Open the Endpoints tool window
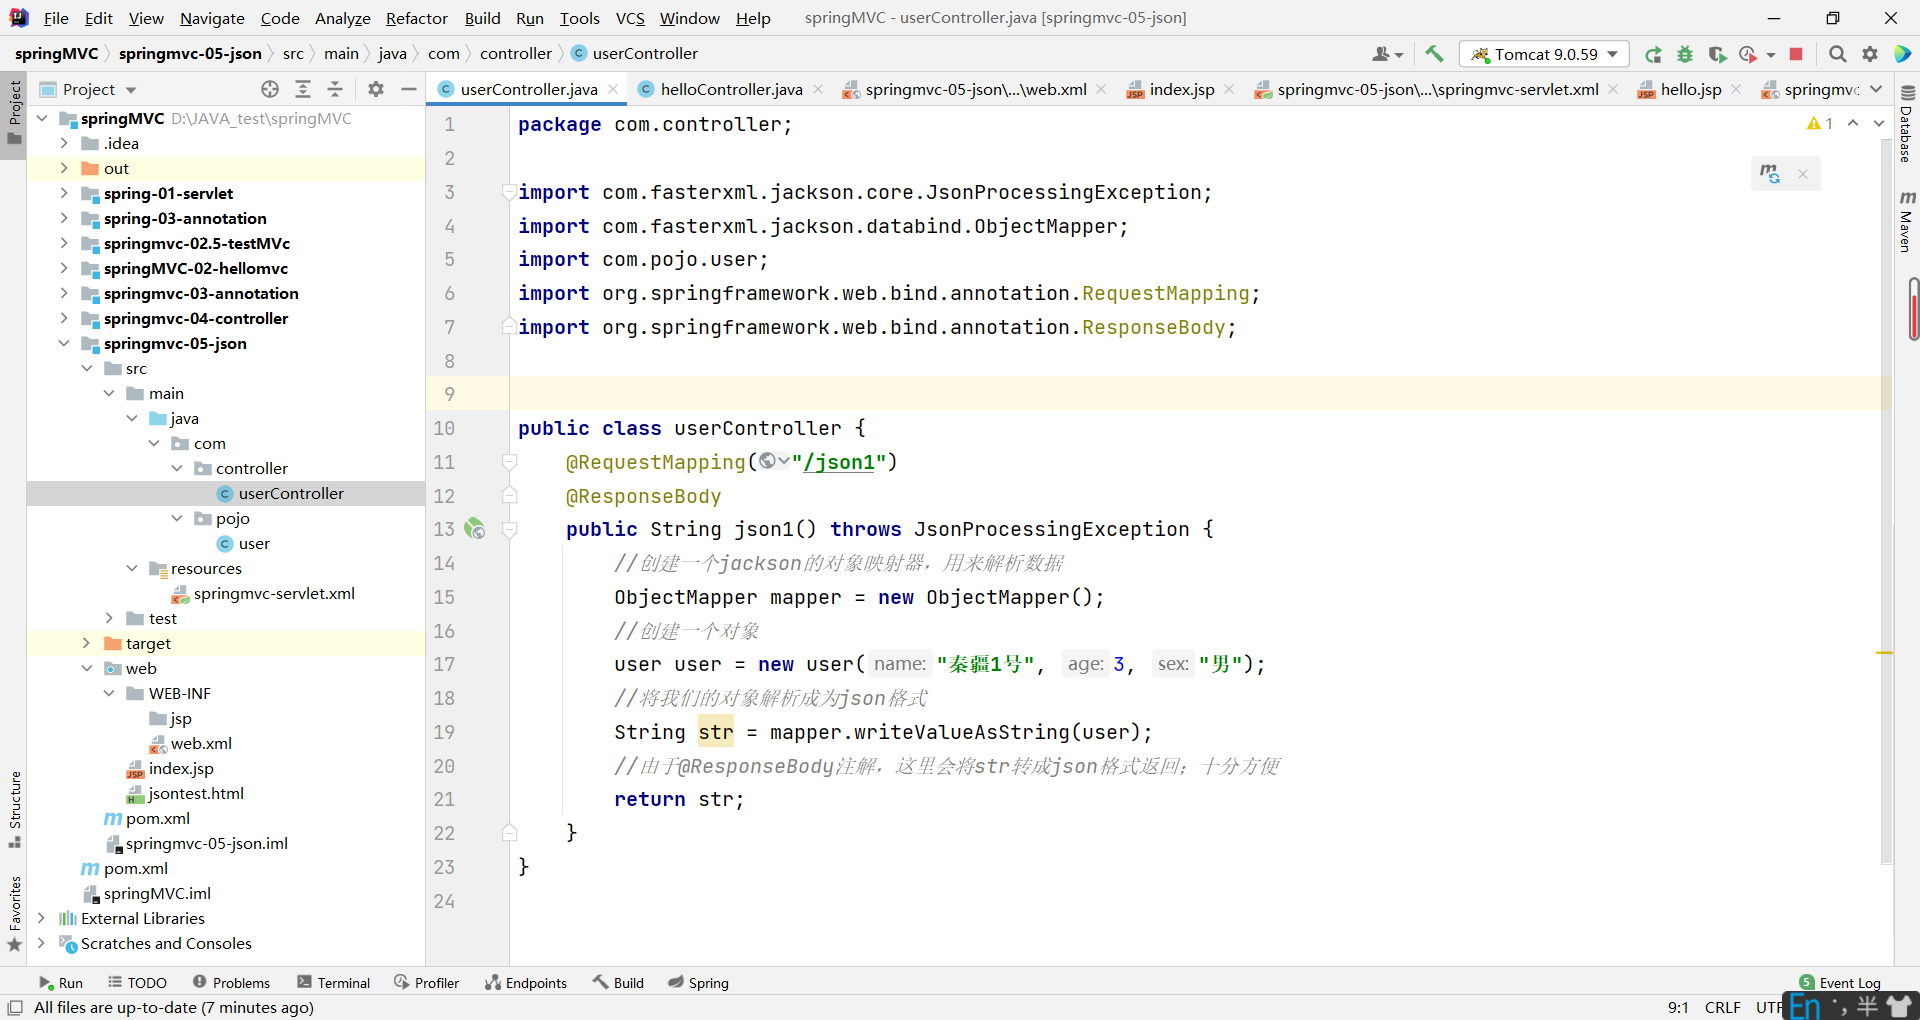1920x1020 pixels. pos(526,983)
